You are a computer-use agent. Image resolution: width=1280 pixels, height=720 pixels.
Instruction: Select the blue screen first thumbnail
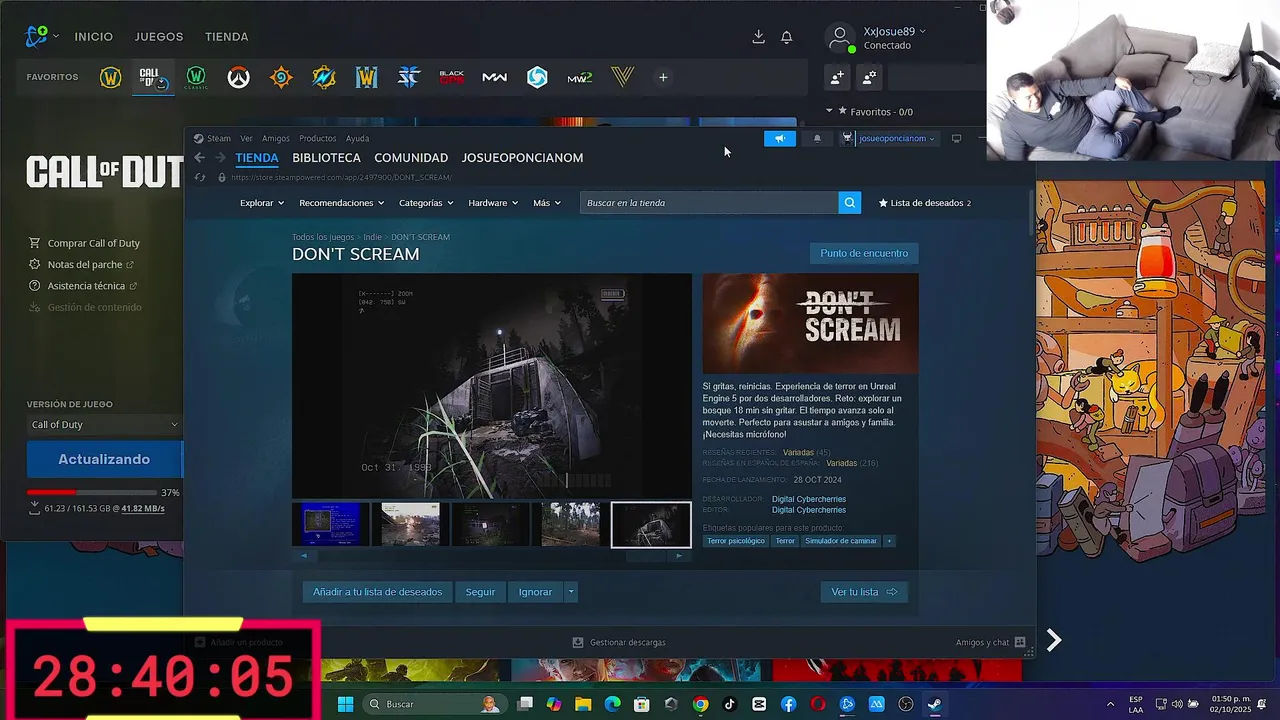pos(330,525)
